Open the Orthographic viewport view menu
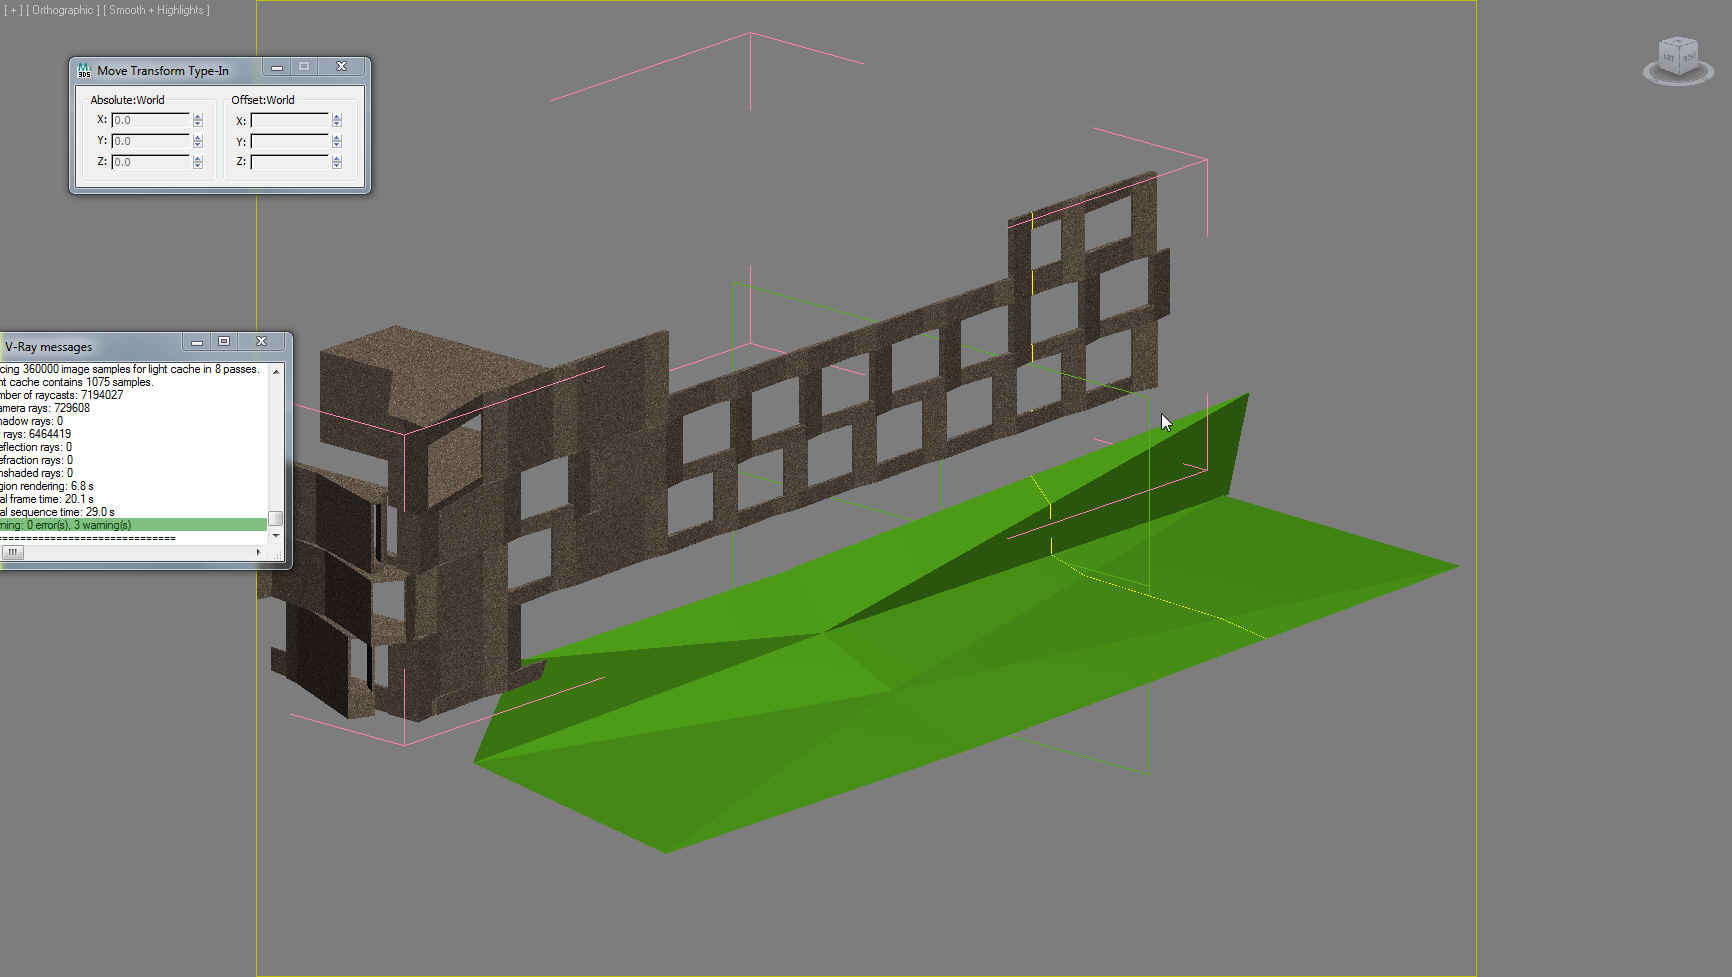1732x977 pixels. pyautogui.click(x=62, y=10)
